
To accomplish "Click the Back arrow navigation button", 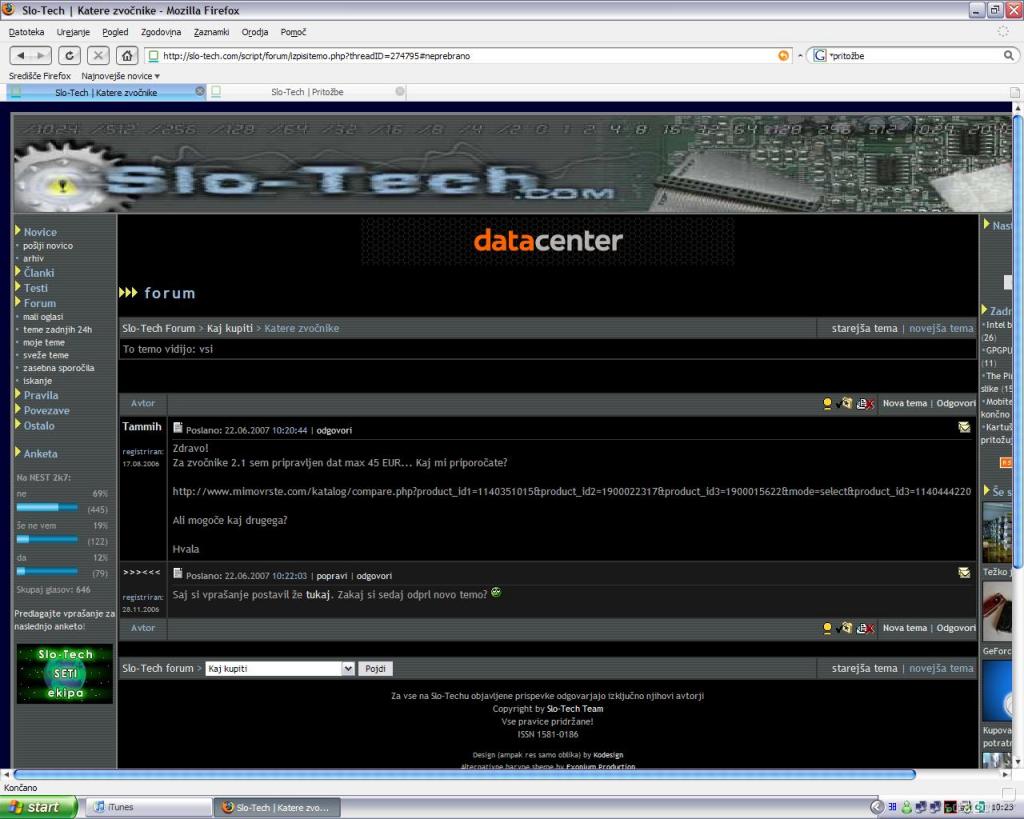I will (x=21, y=56).
